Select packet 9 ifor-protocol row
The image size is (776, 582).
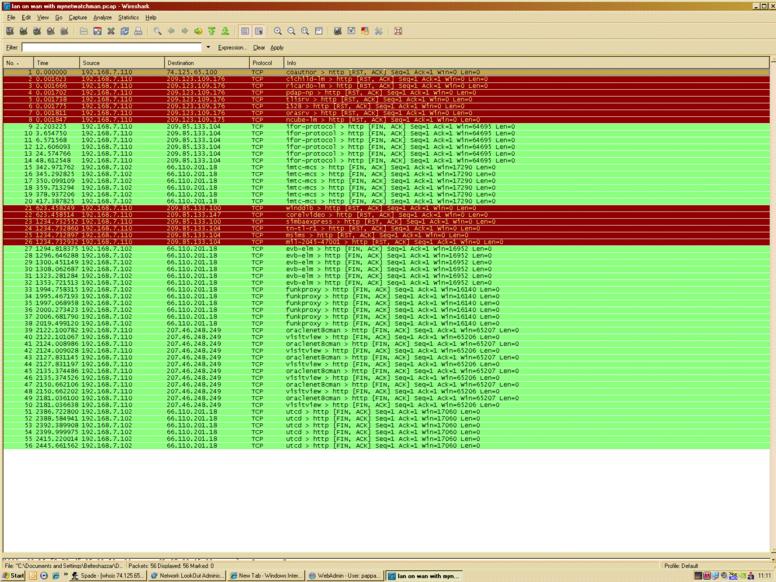click(387, 127)
